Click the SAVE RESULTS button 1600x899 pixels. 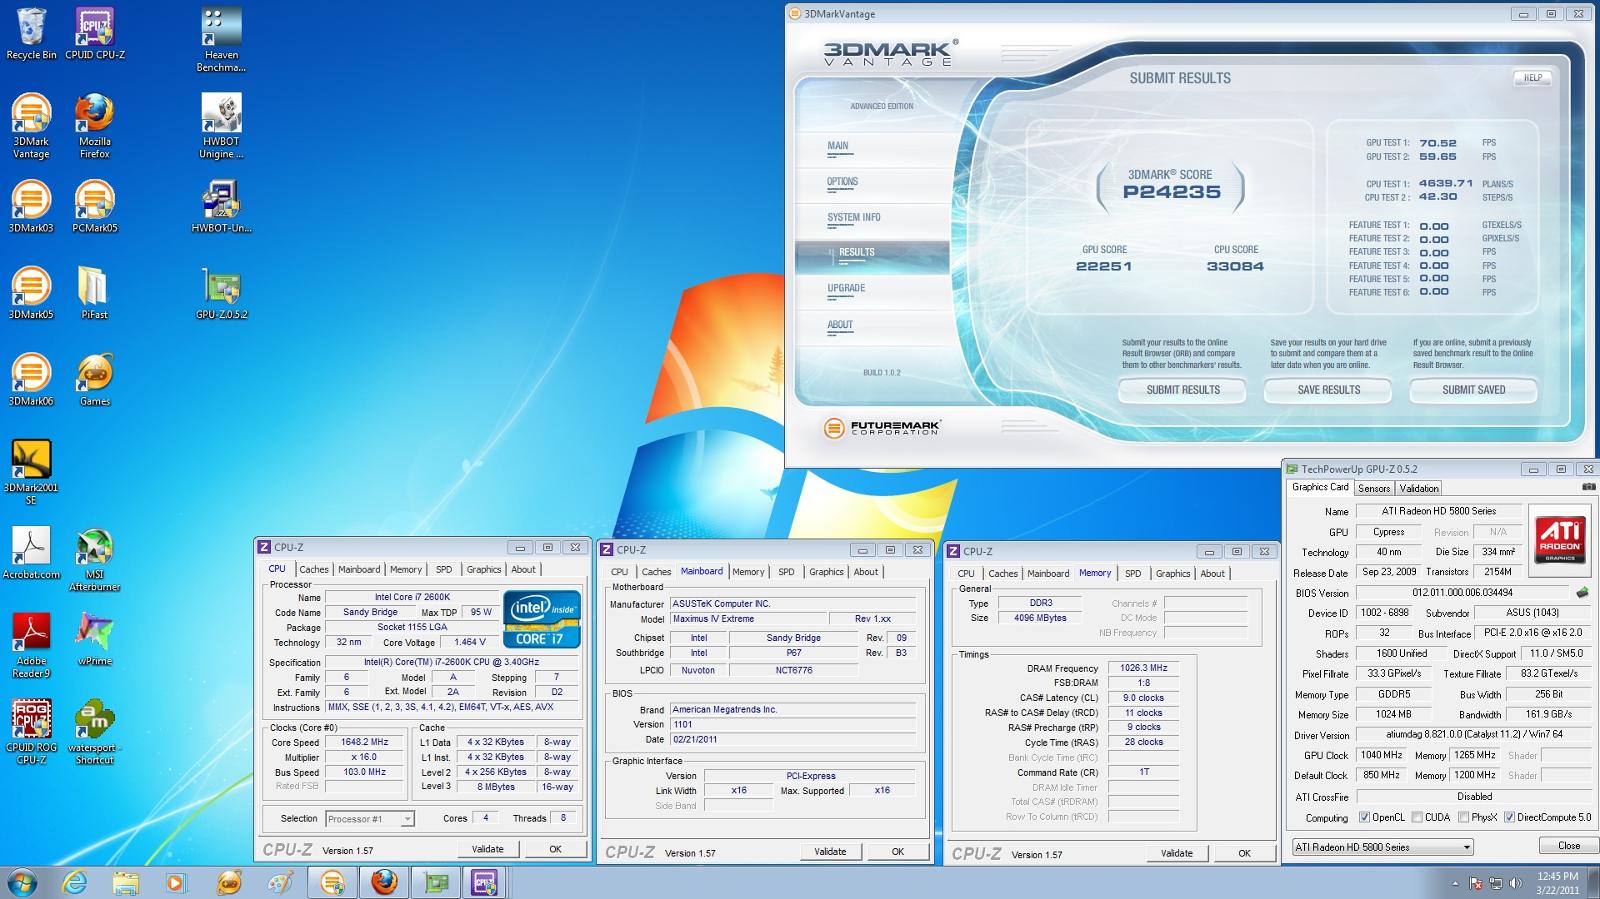point(1328,390)
